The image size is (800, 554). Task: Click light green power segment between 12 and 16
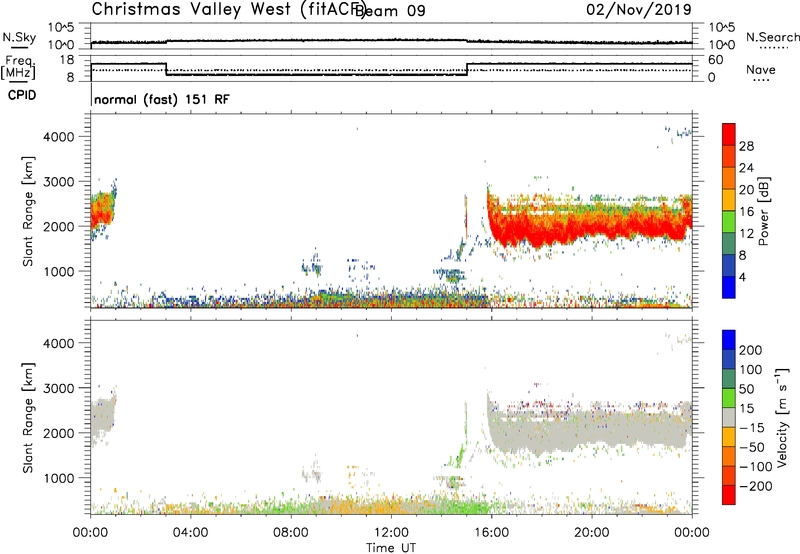729,222
